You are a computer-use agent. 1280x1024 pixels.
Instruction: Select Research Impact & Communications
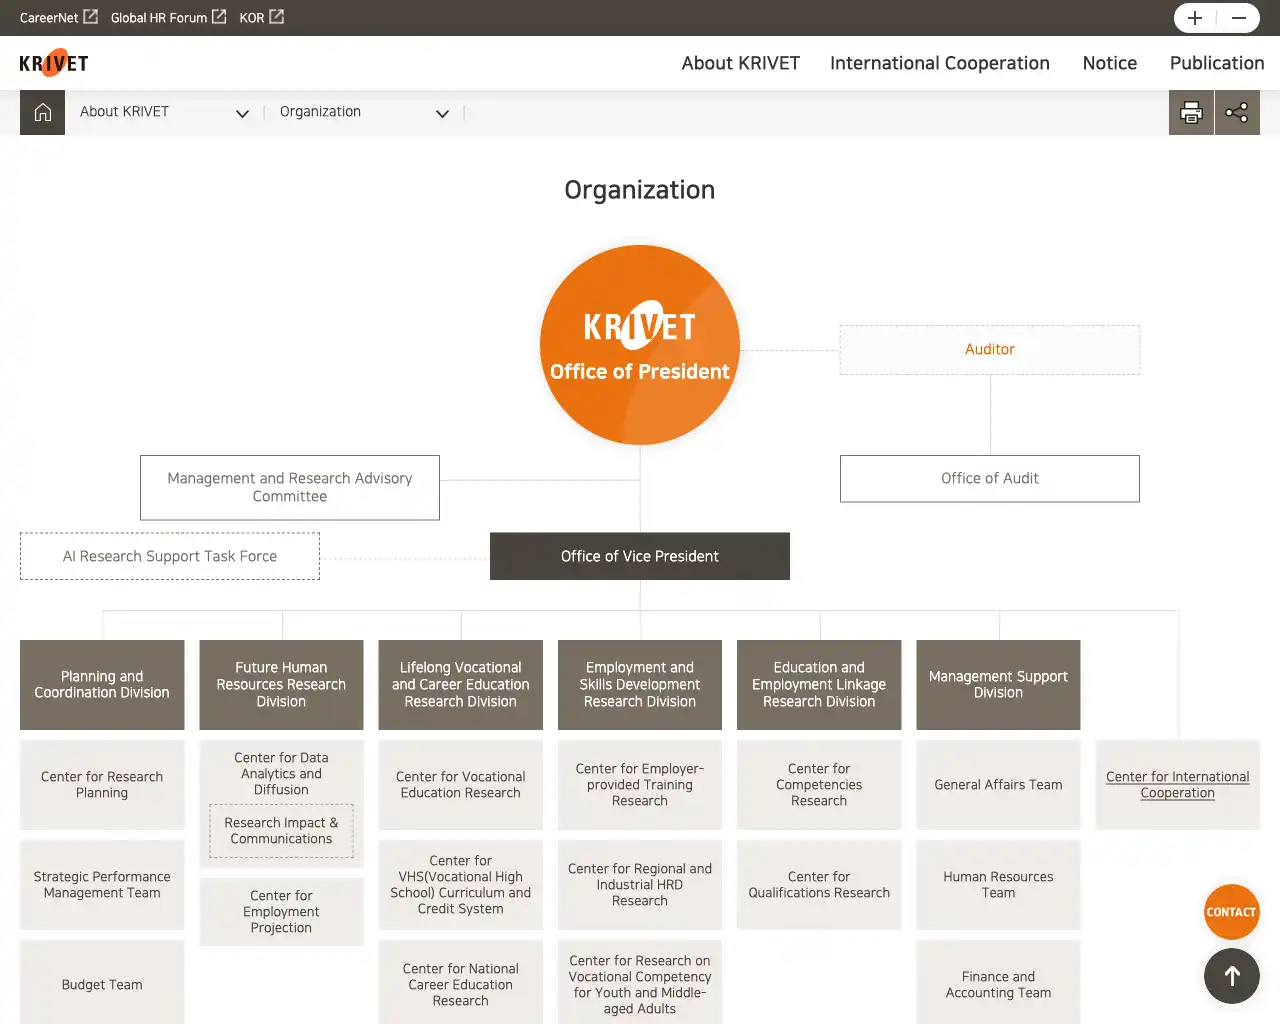tap(281, 831)
